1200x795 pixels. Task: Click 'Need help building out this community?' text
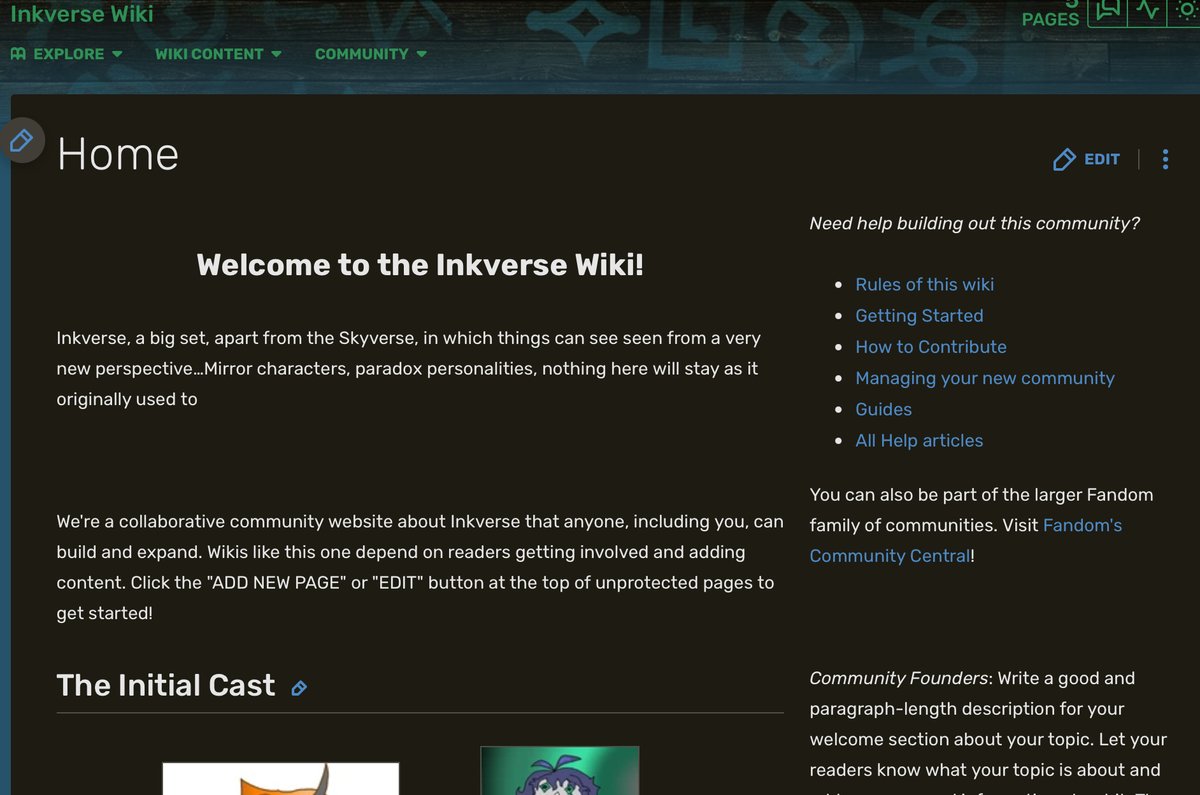tap(974, 223)
